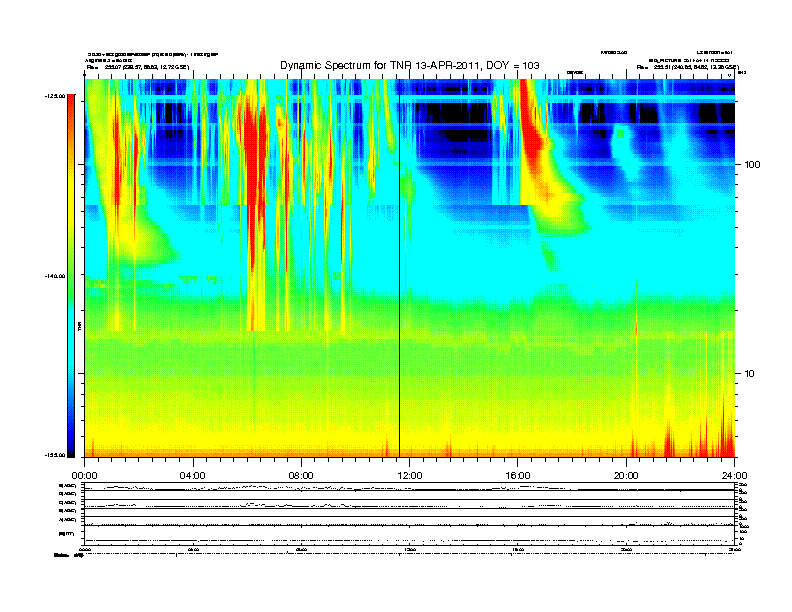The width and height of the screenshot is (792, 612).
Task: Click the -155.00 colorbar value
Action: [55, 455]
